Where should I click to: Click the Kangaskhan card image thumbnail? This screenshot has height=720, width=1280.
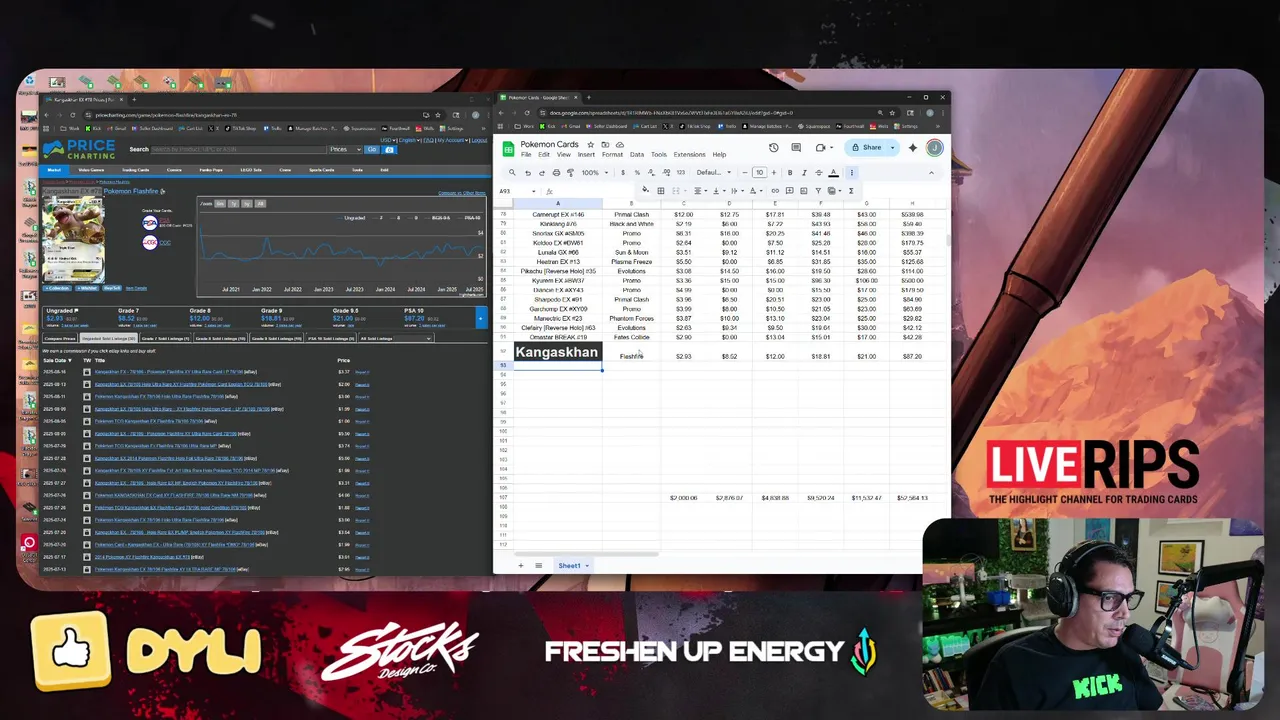point(73,240)
